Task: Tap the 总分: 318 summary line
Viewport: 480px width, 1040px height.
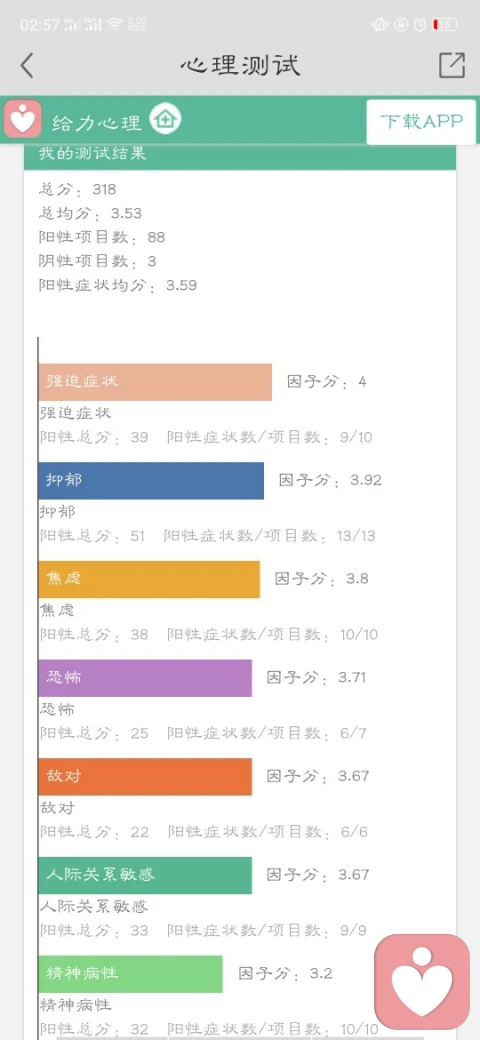Action: (78, 190)
